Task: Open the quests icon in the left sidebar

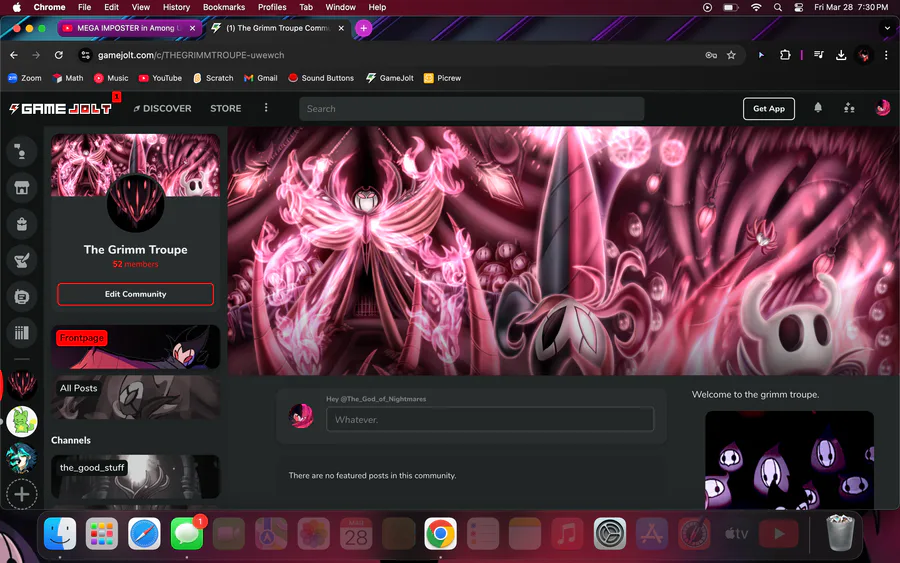Action: (x=22, y=261)
